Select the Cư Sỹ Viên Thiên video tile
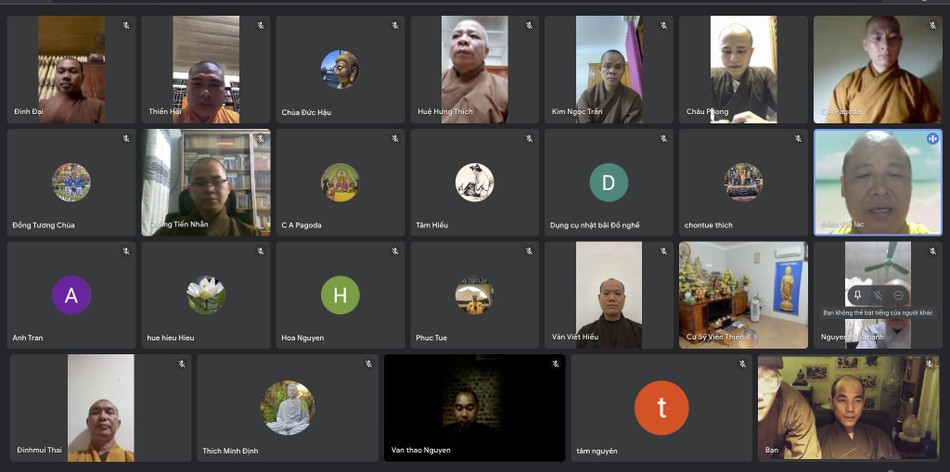The image size is (950, 472). tap(743, 295)
